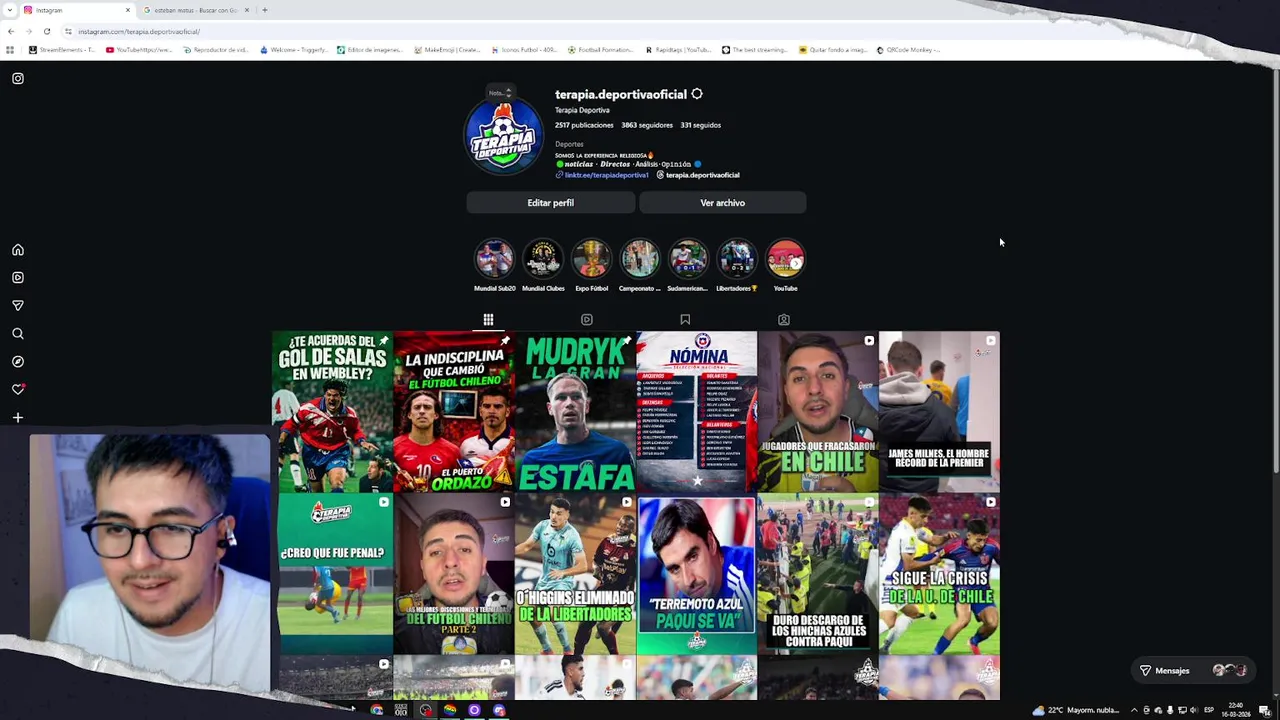Screen dimensions: 1280x720
Task: Open the ¿Creo que fue penal? reel
Action: [x=333, y=574]
